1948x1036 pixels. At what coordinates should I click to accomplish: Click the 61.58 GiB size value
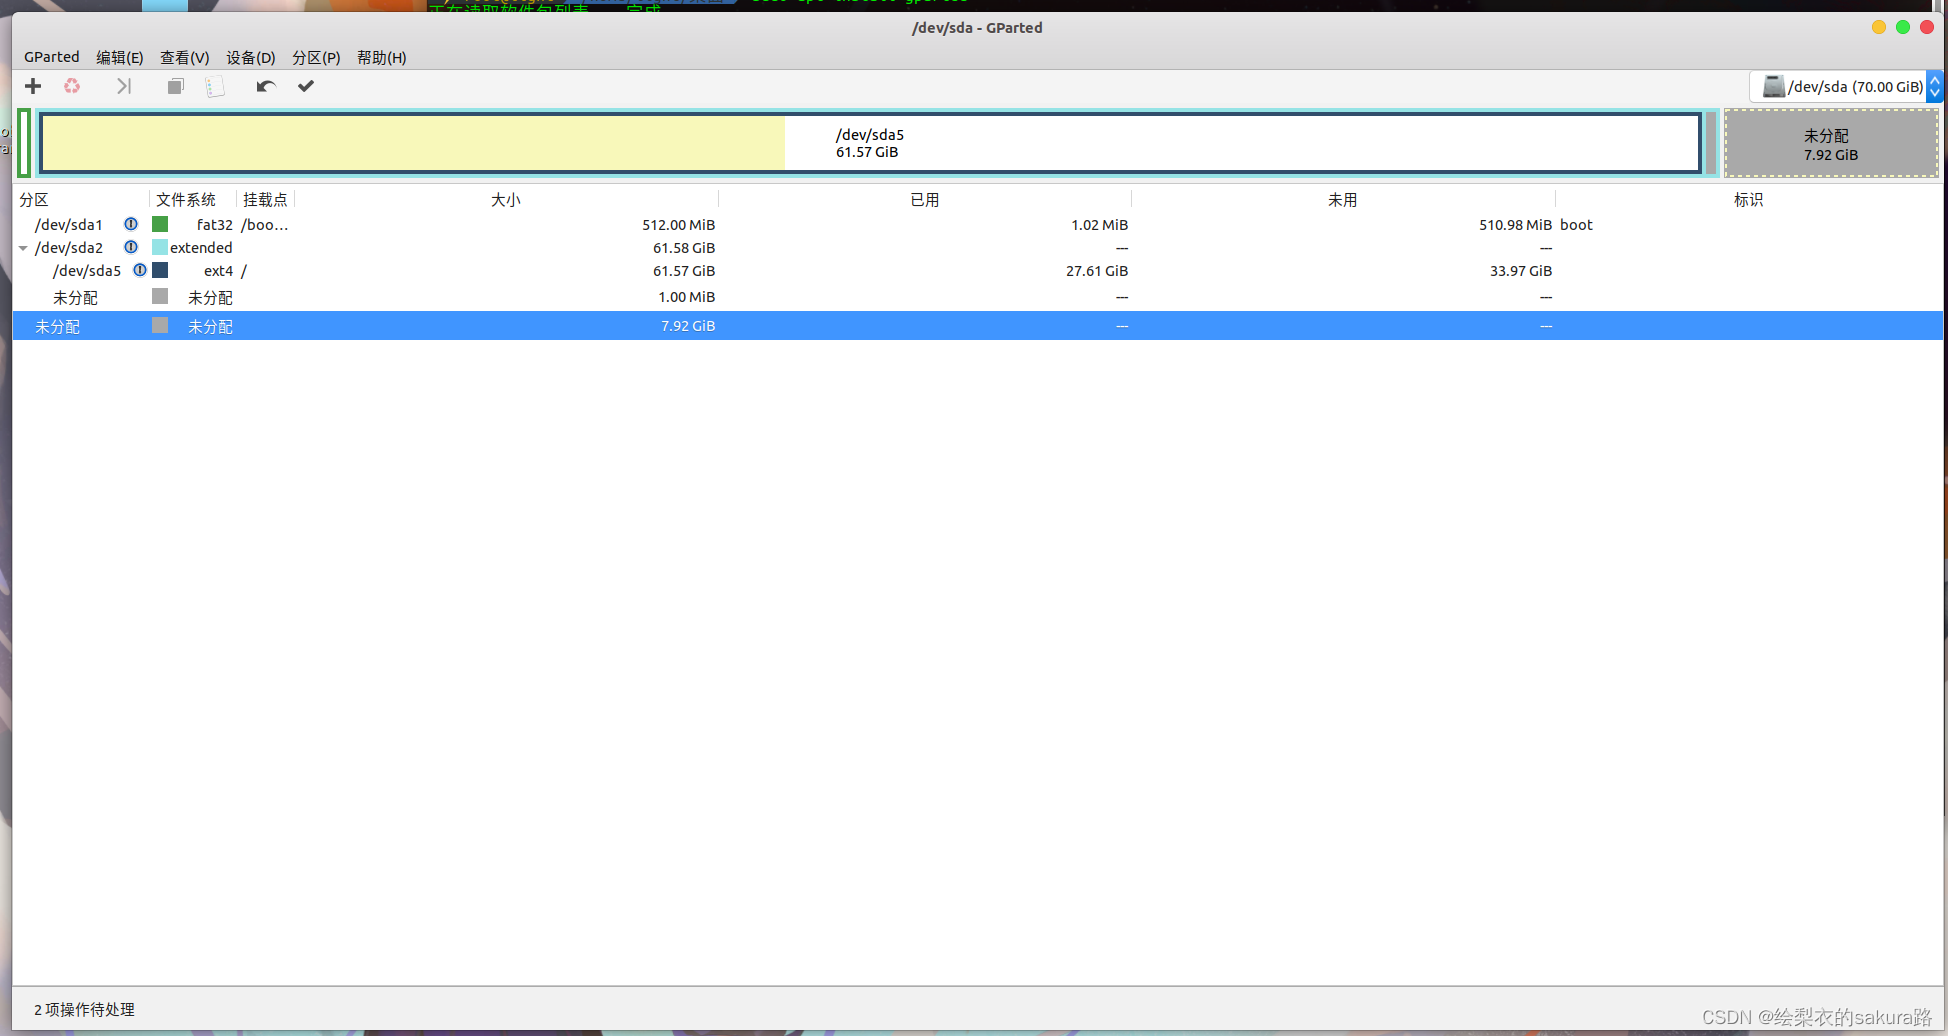(684, 248)
